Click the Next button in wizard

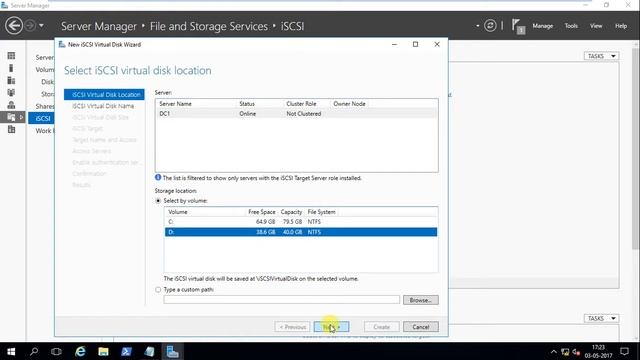tap(331, 327)
